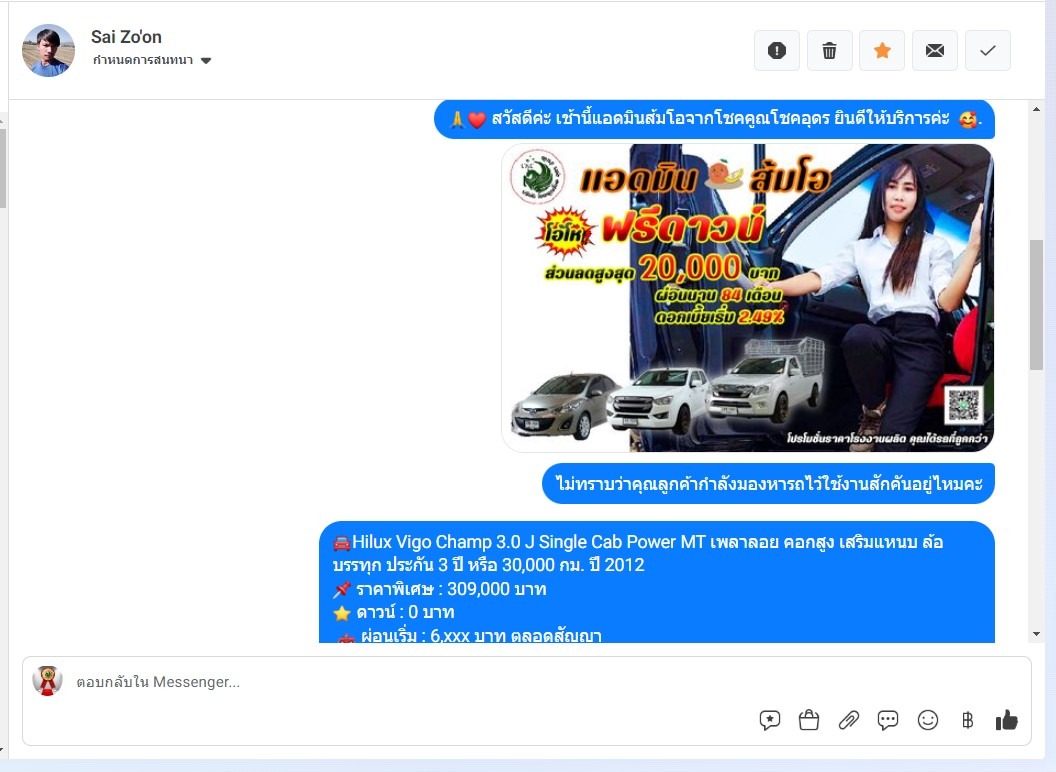Image resolution: width=1056 pixels, height=772 pixels.
Task: Click page avatar beside reply field
Action: (47, 680)
